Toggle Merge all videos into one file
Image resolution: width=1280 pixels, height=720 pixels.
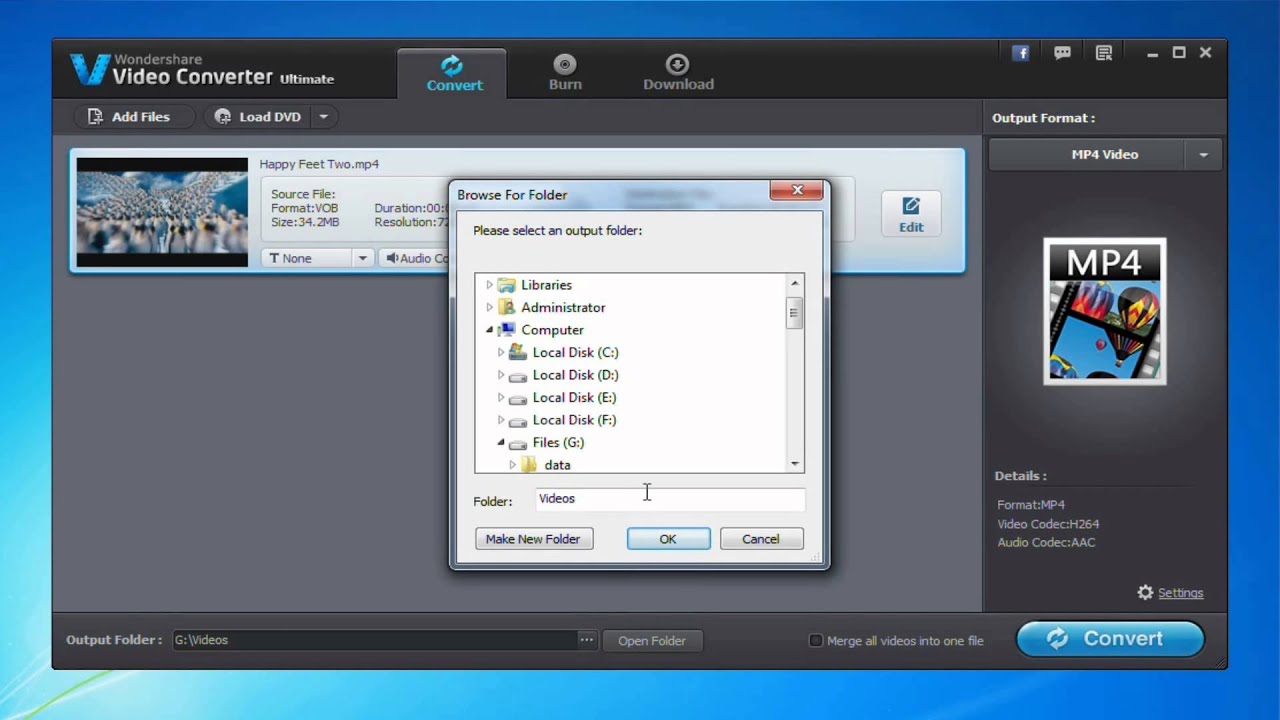(x=815, y=640)
